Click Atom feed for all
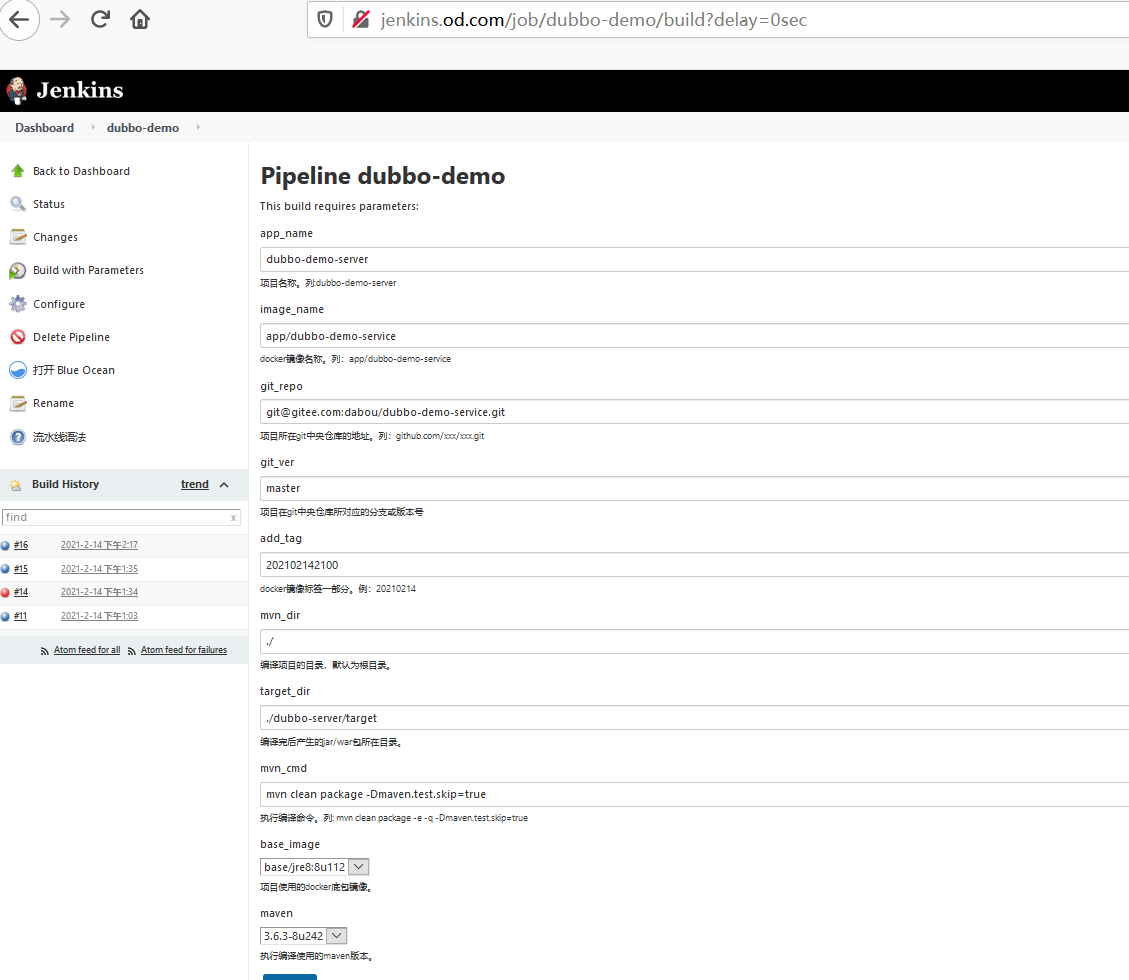The image size is (1129, 980). tap(87, 650)
